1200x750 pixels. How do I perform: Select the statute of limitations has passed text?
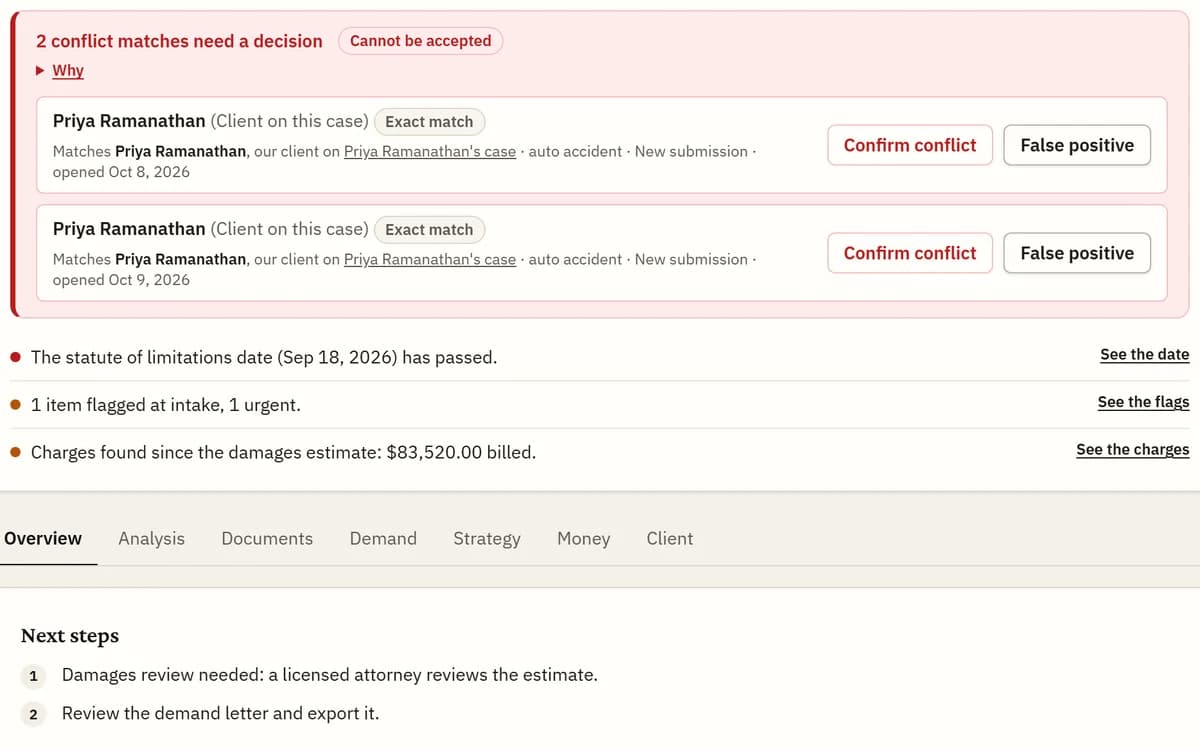click(264, 357)
